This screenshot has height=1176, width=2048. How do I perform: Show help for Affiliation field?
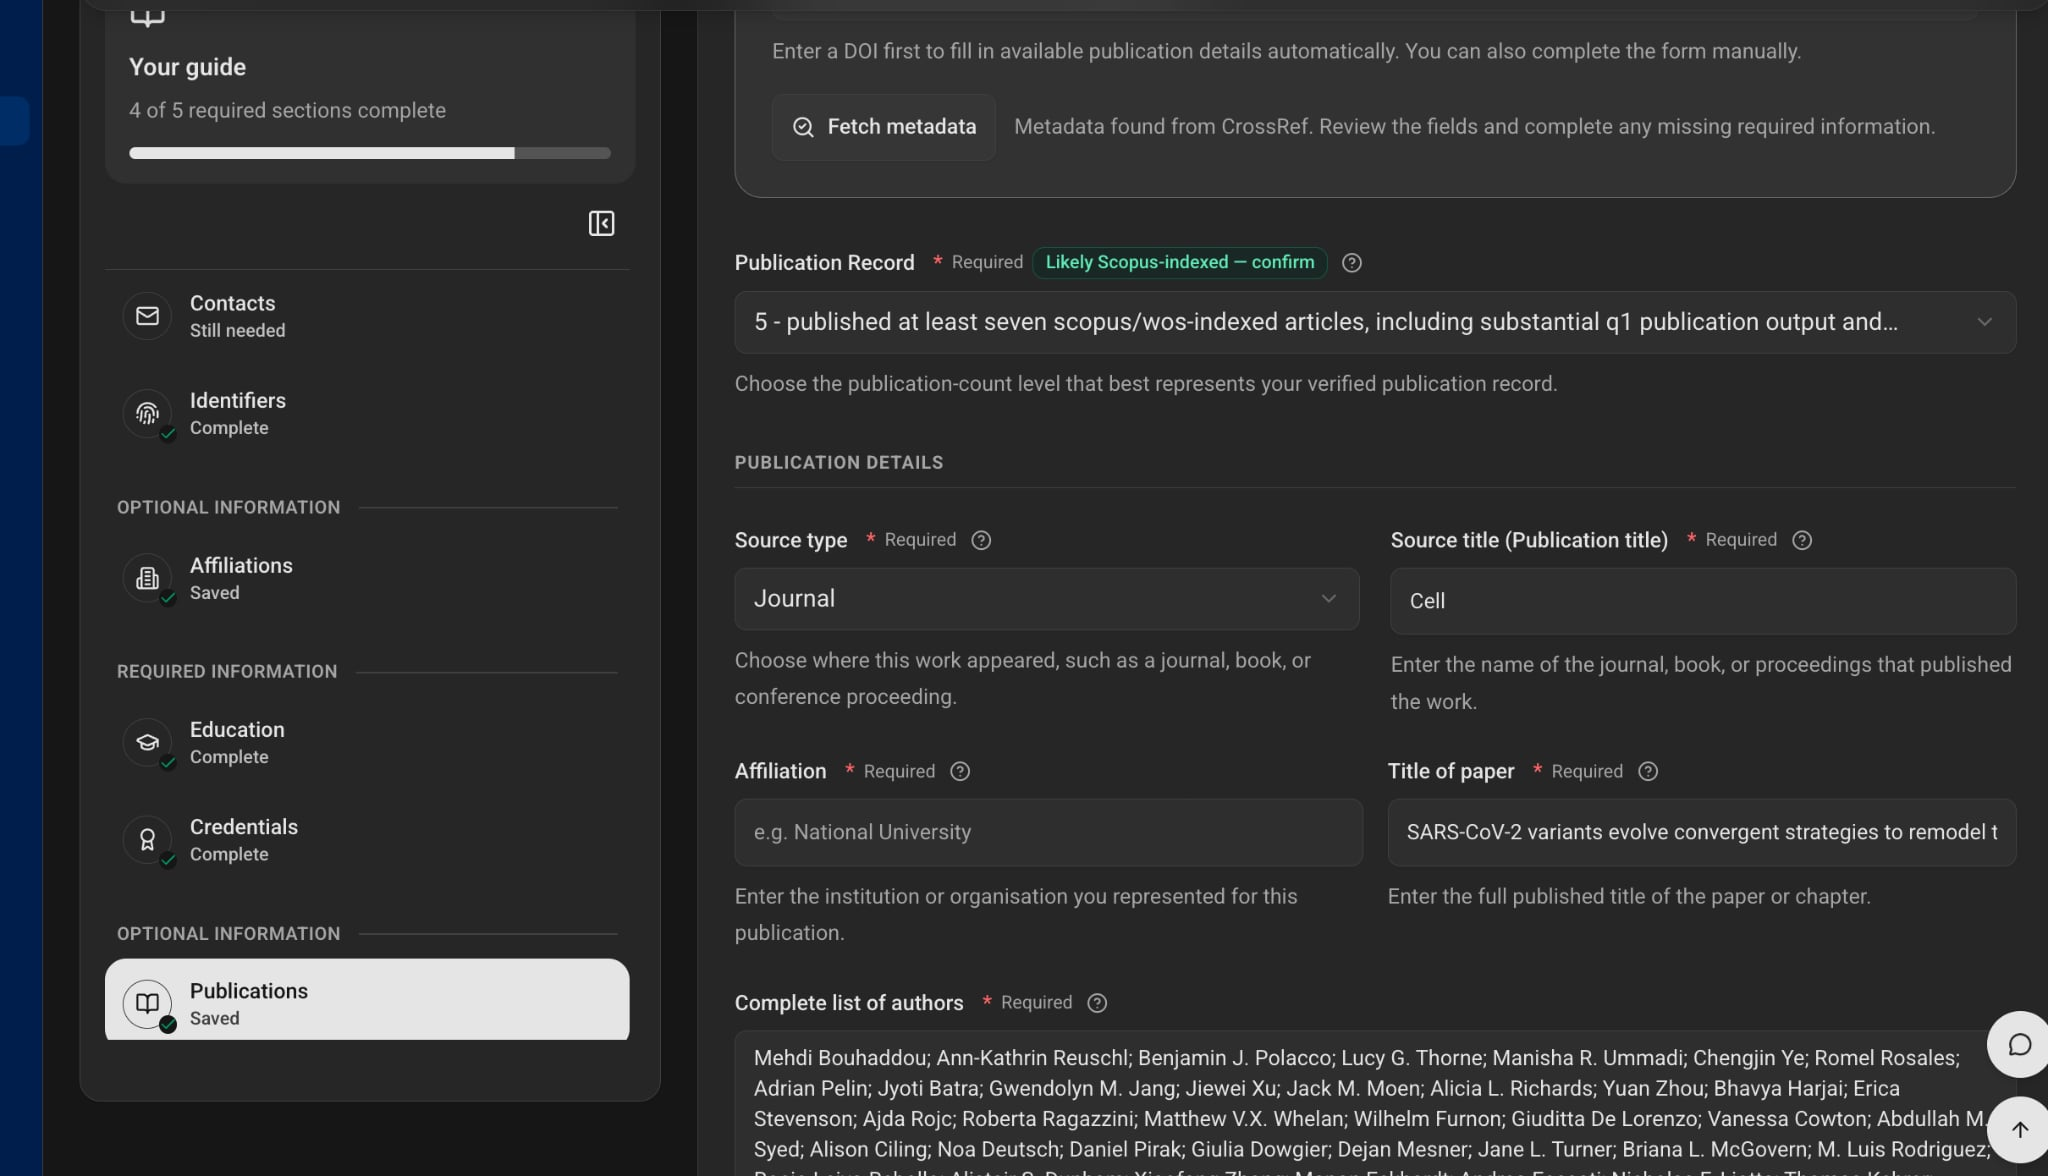[x=959, y=771]
